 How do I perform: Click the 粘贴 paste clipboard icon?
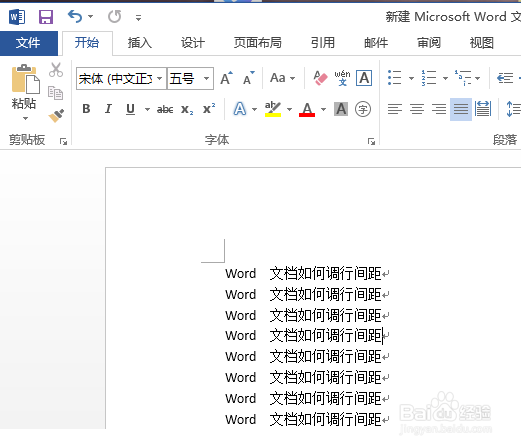pyautogui.click(x=26, y=79)
